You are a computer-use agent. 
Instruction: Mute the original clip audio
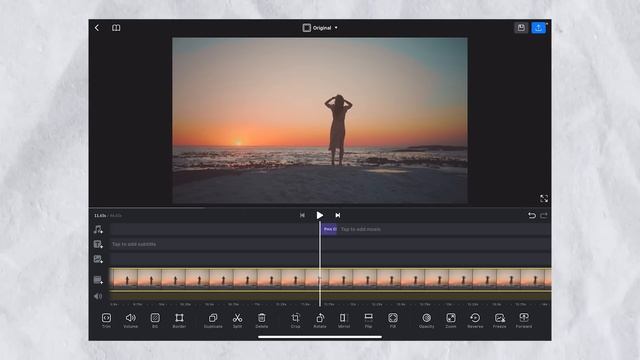tap(98, 296)
